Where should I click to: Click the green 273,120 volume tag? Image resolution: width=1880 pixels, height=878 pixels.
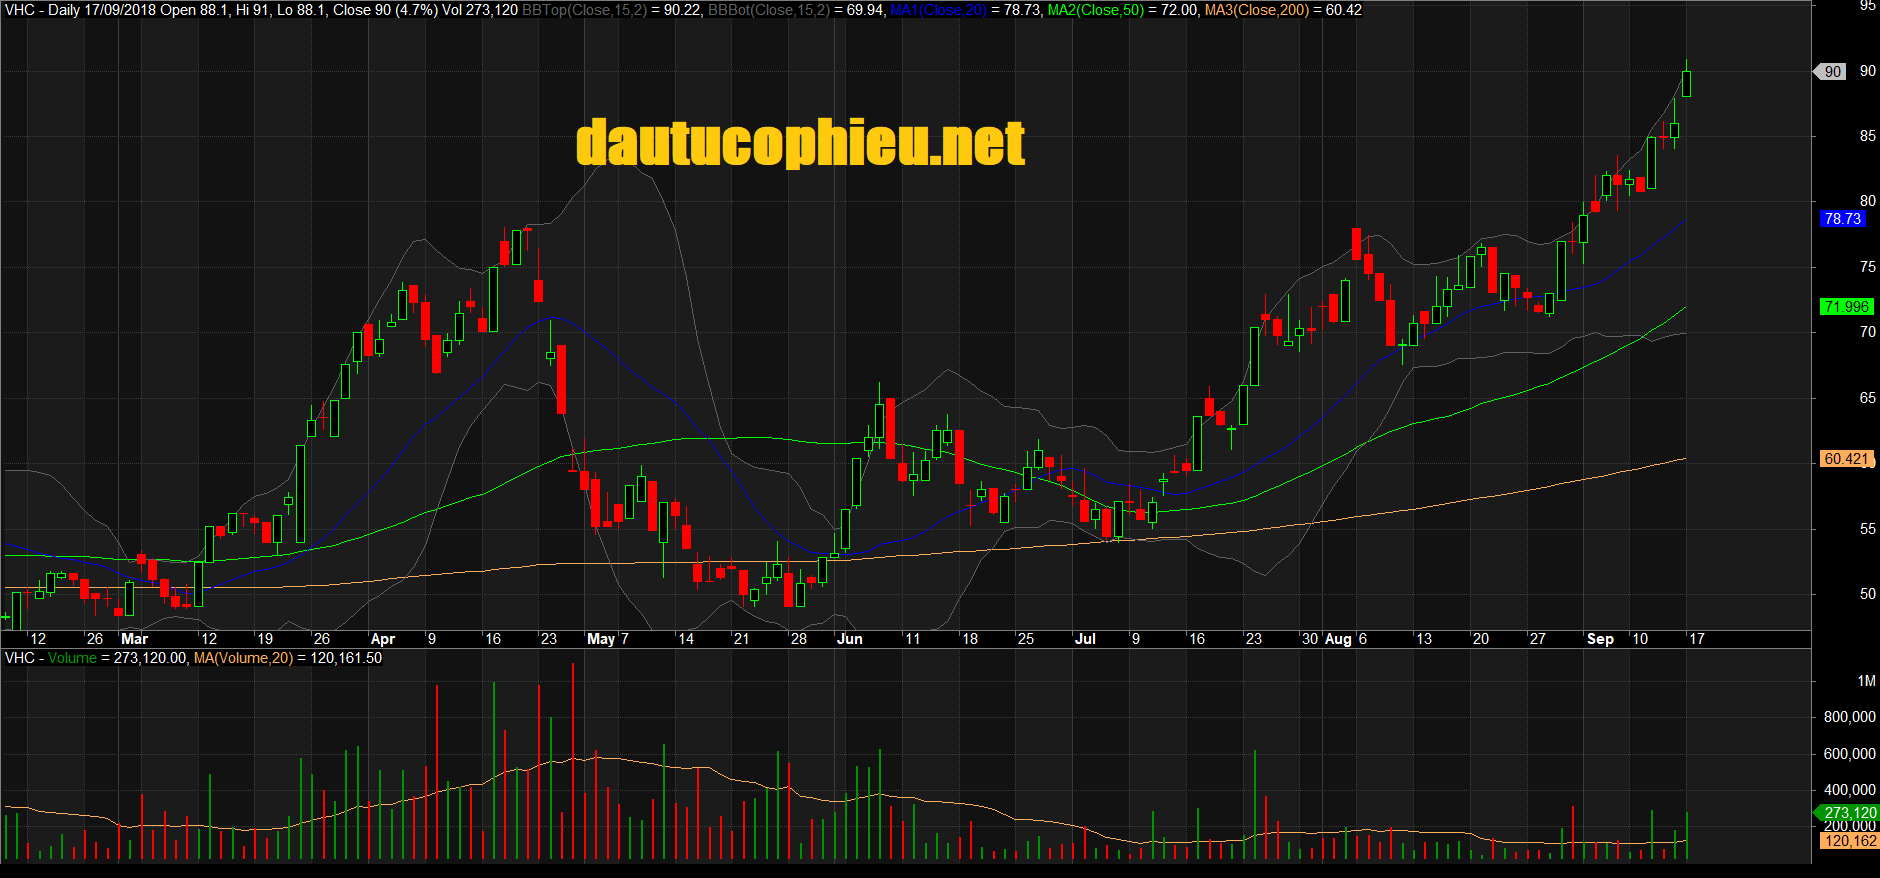point(1849,813)
